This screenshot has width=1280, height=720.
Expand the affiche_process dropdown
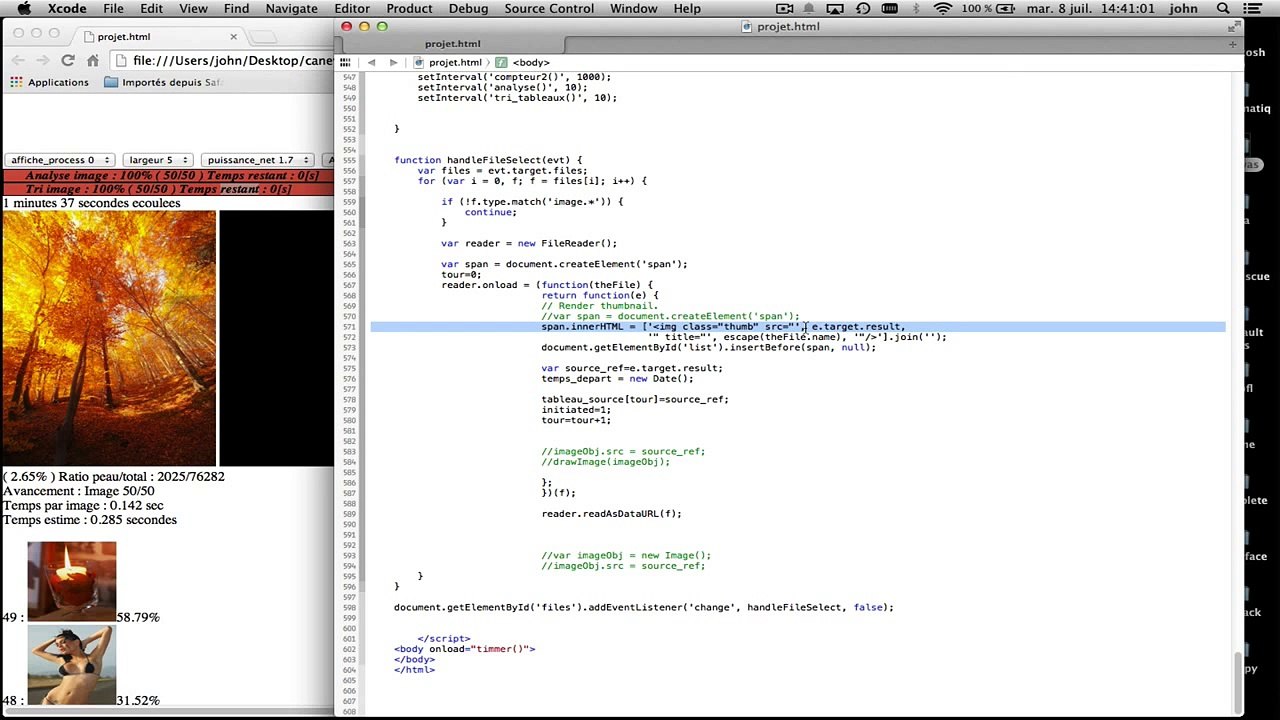point(59,160)
